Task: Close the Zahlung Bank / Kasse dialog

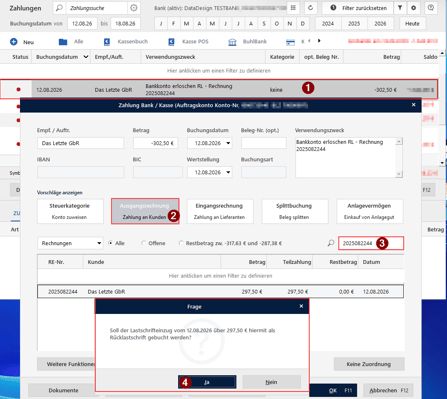Action: pyautogui.click(x=414, y=105)
